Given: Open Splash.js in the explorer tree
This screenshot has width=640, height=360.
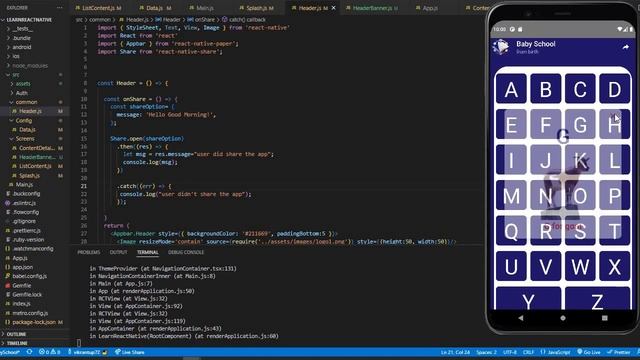Looking at the screenshot, I should [x=29, y=176].
